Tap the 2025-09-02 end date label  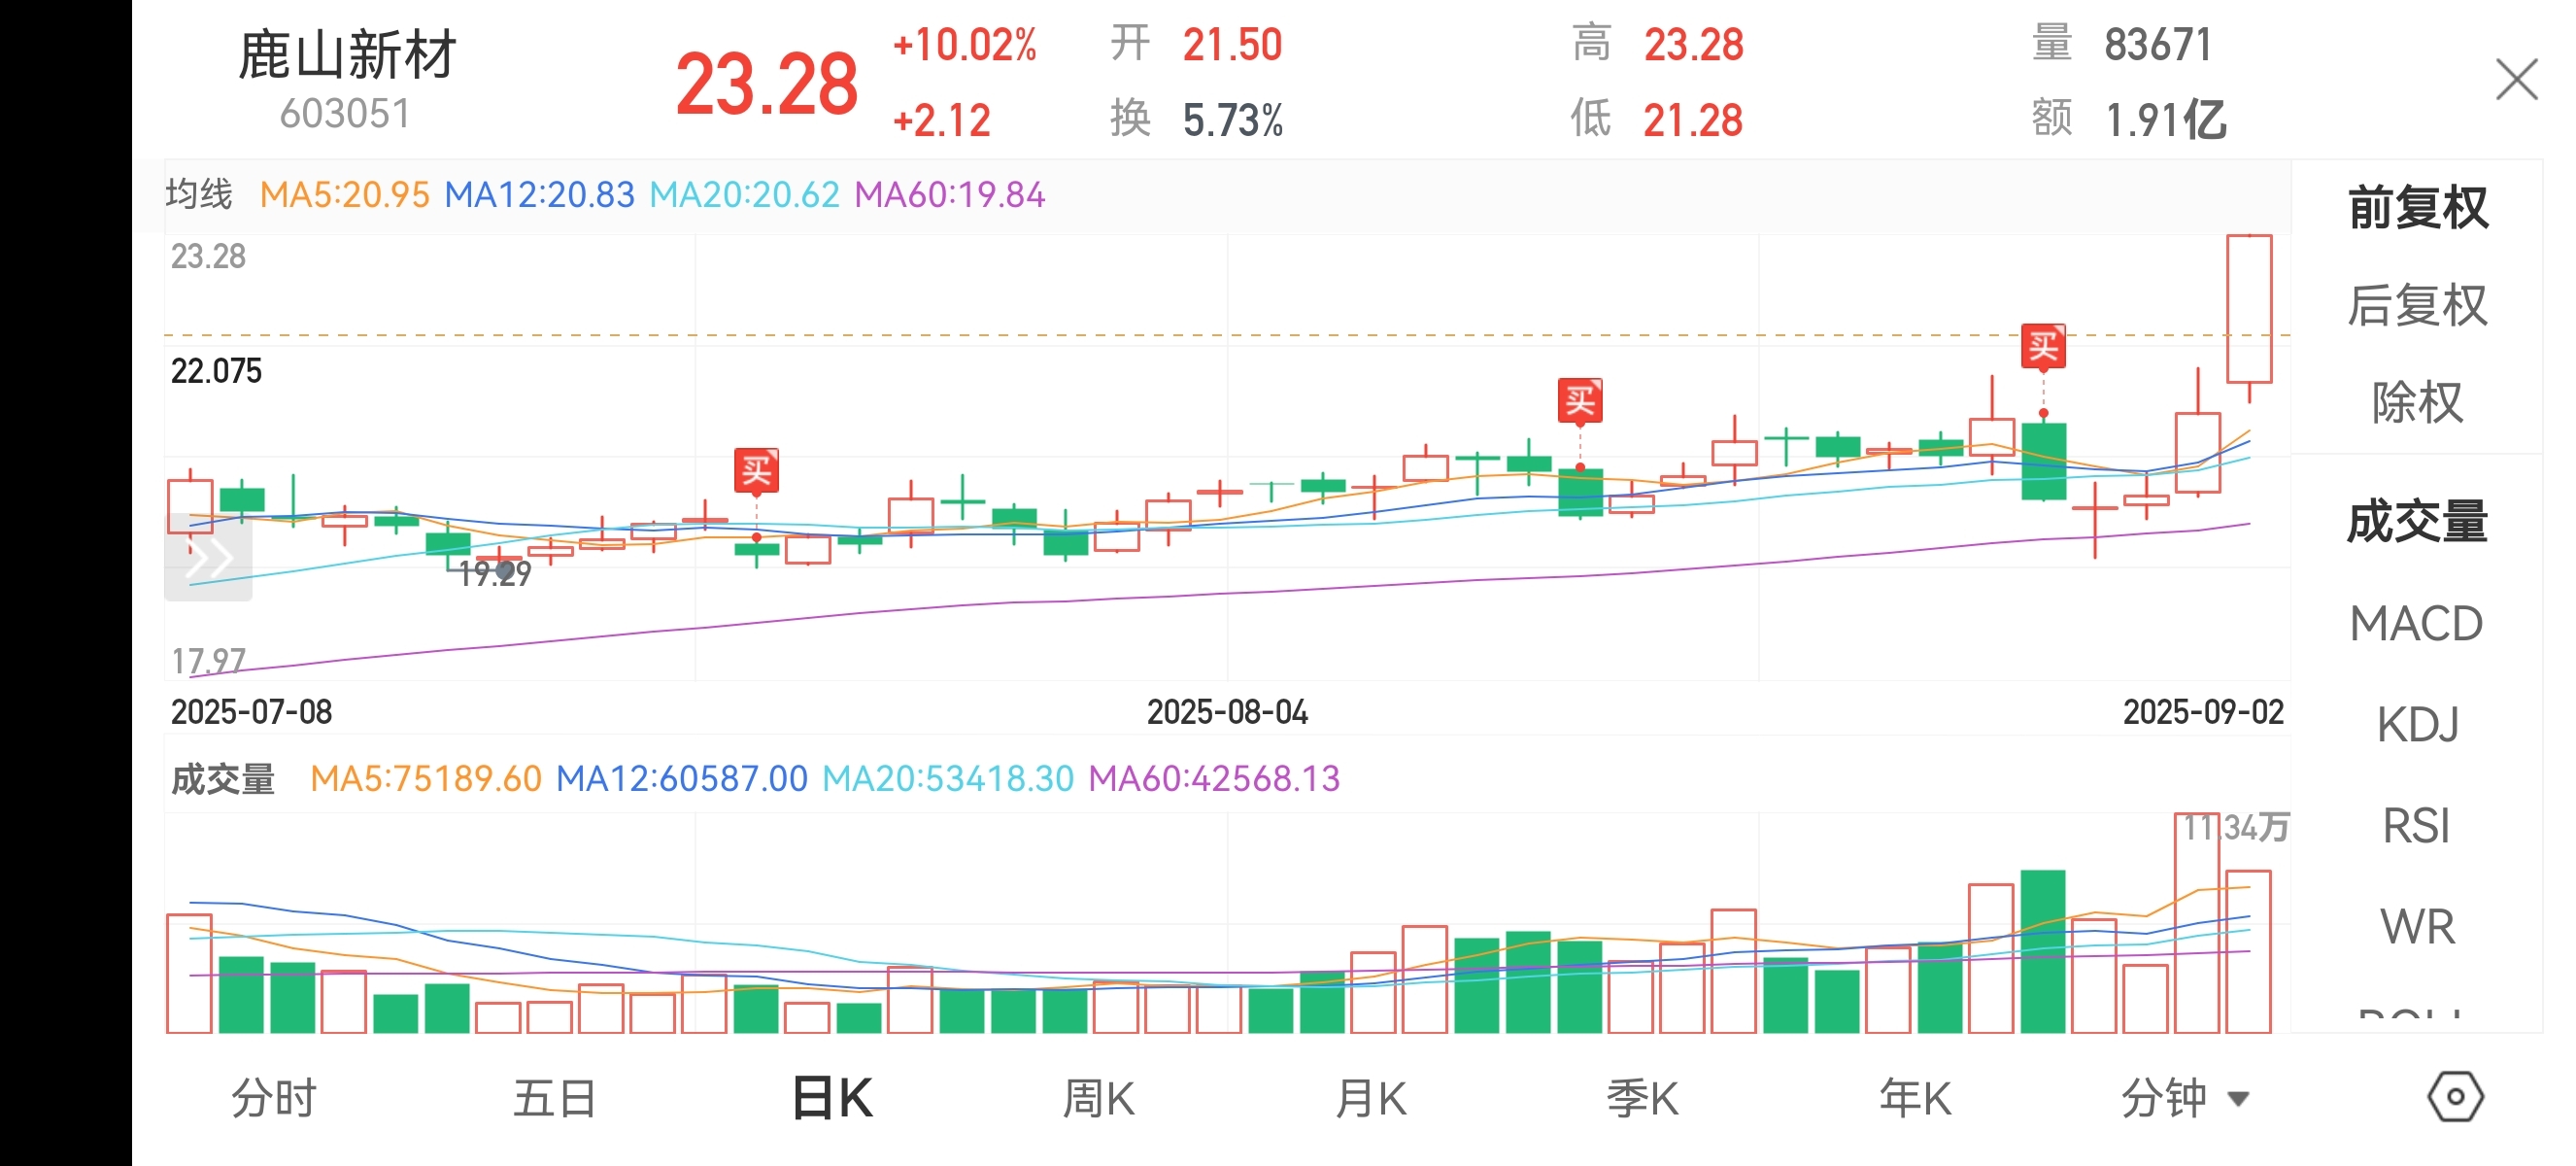tap(2204, 712)
